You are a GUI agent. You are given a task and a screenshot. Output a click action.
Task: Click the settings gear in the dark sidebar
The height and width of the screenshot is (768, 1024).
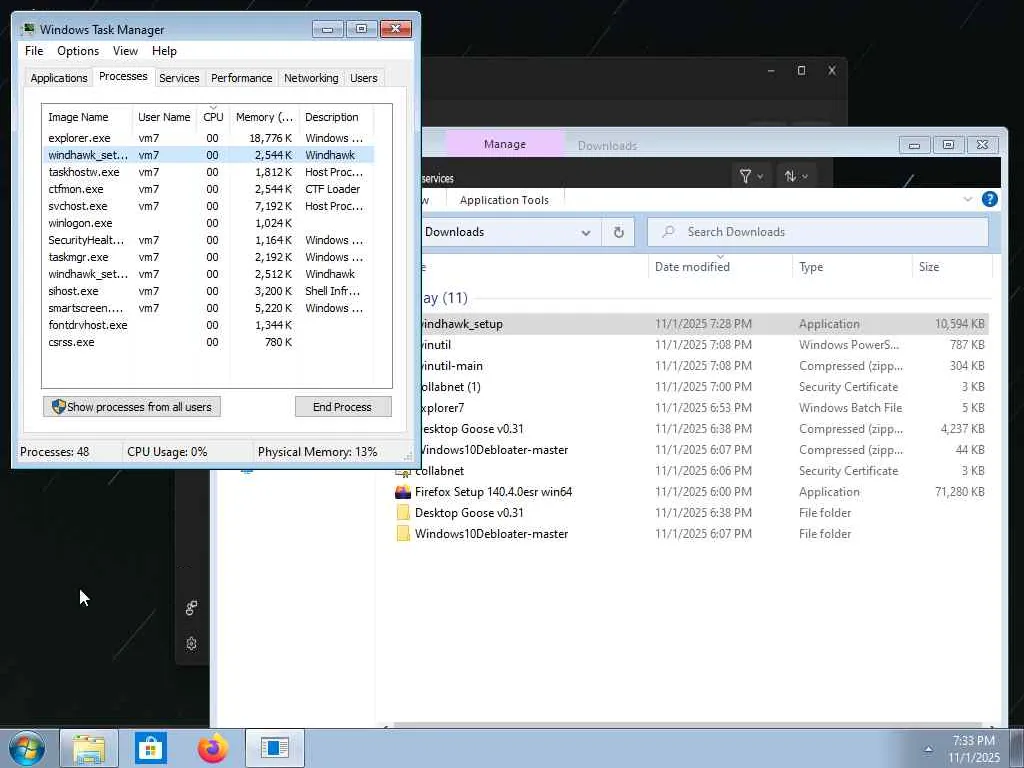(191, 643)
